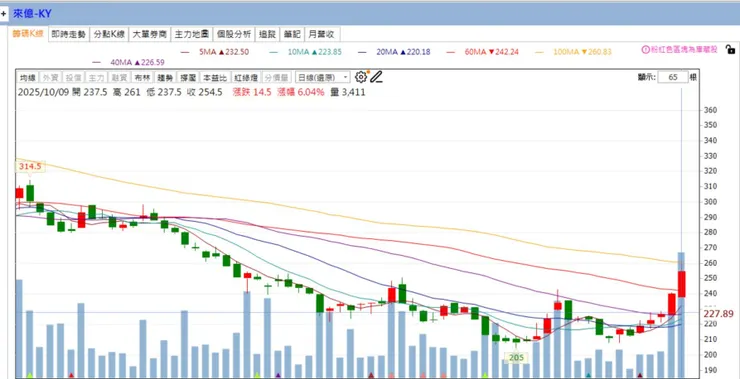Click the 漲跌 14.5 change value
The image size is (740, 379).
[252, 93]
